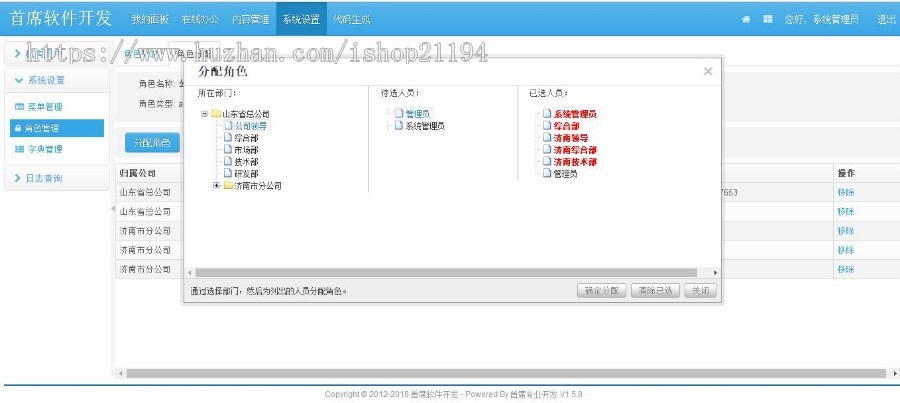Click 管理员 in the 已选人员 list
Image resolution: width=900 pixels, height=403 pixels.
point(565,173)
